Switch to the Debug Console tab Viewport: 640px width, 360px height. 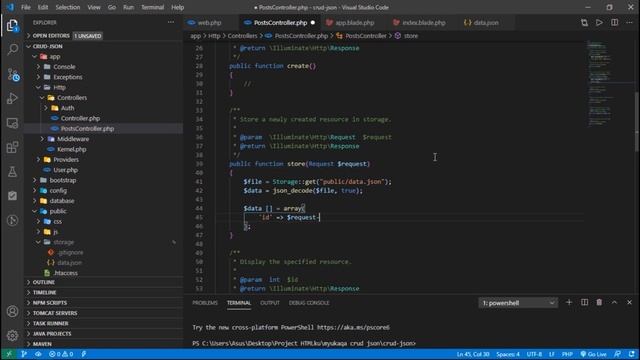[x=309, y=303]
